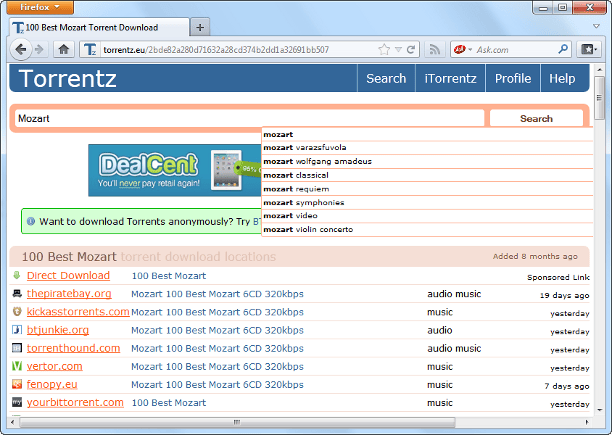Click the info icon in anonymous notice
Viewport: 612px width, 435px height.
click(31, 221)
